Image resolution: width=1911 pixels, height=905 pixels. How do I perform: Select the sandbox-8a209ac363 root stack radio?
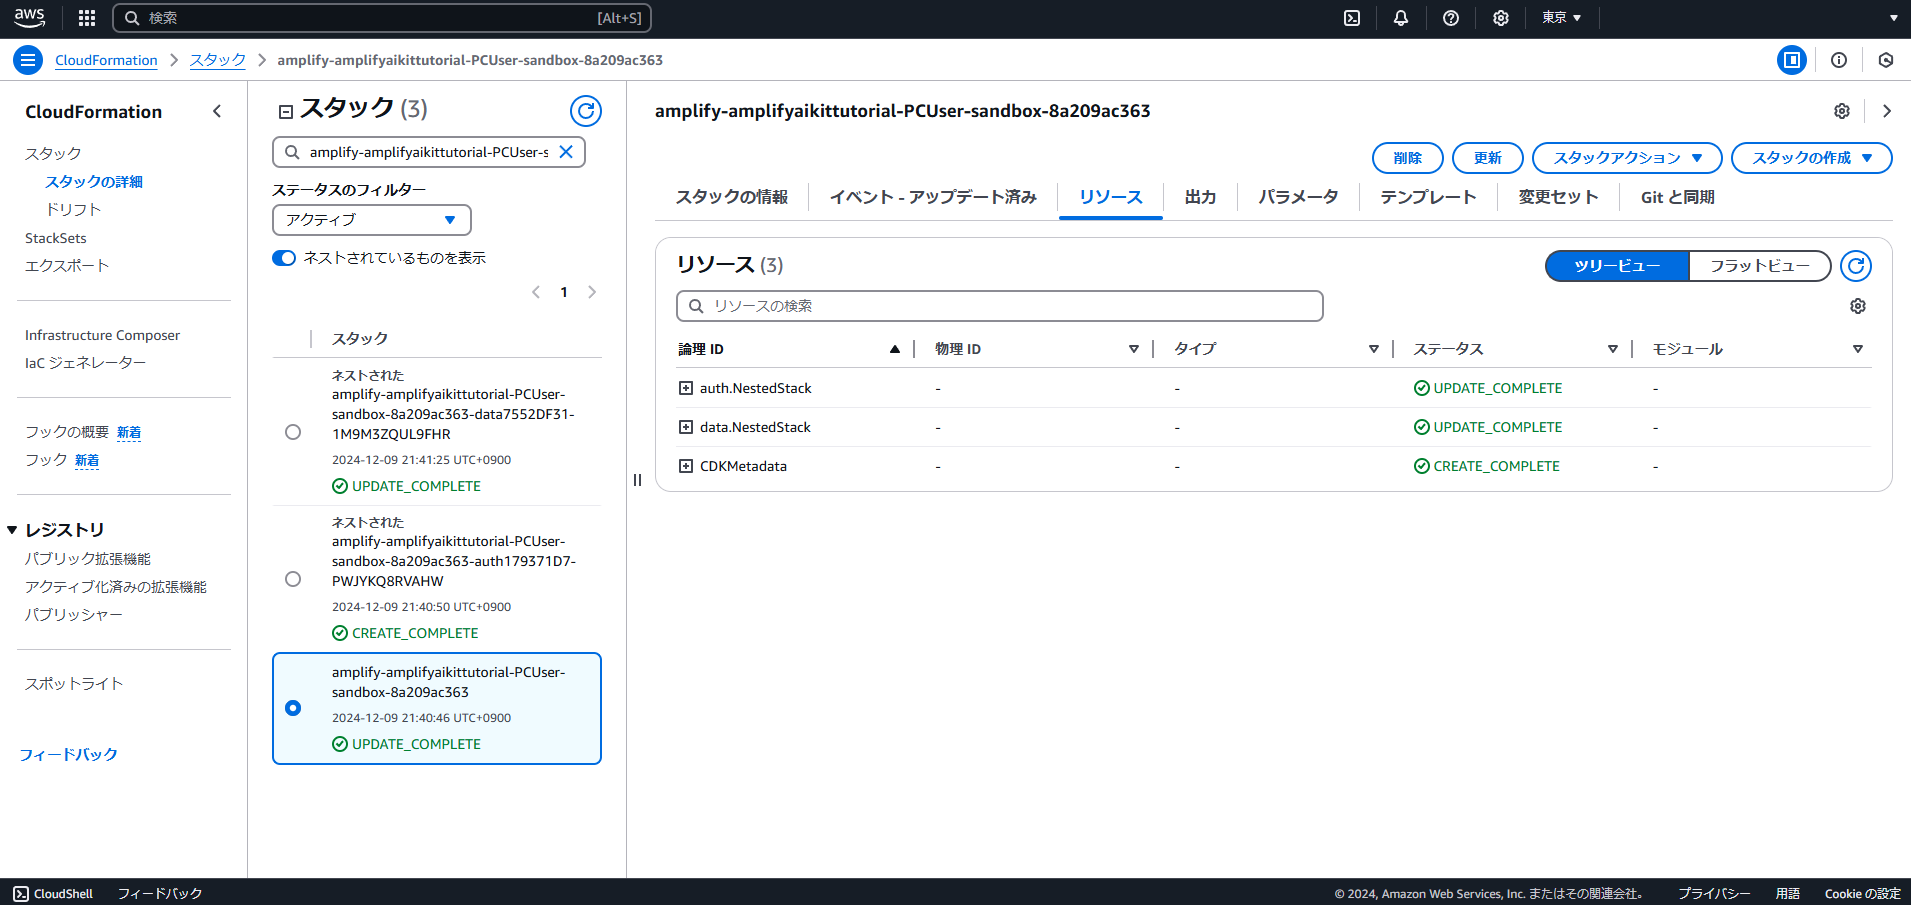point(293,708)
